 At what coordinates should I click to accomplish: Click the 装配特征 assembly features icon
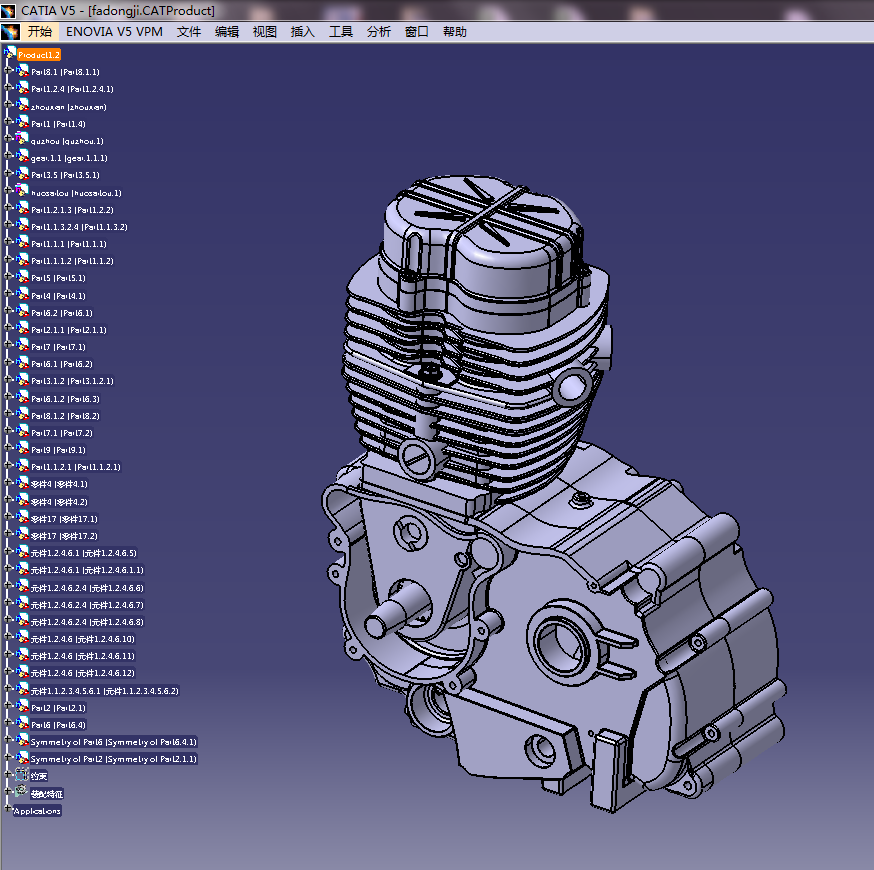point(21,791)
